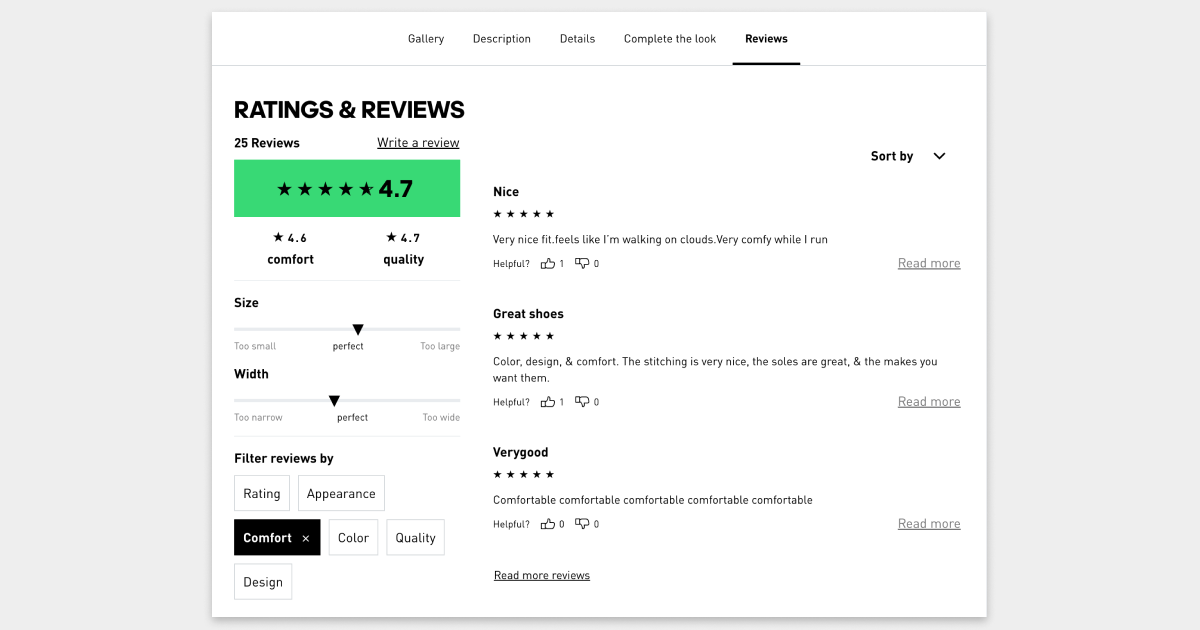Switch to the Gallery tab
The width and height of the screenshot is (1200, 630).
[x=426, y=39]
